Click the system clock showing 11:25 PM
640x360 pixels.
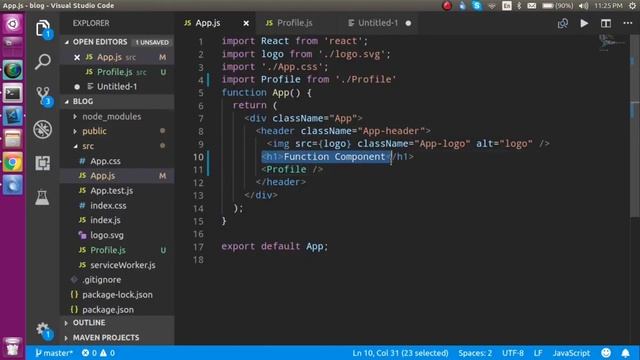coord(608,5)
